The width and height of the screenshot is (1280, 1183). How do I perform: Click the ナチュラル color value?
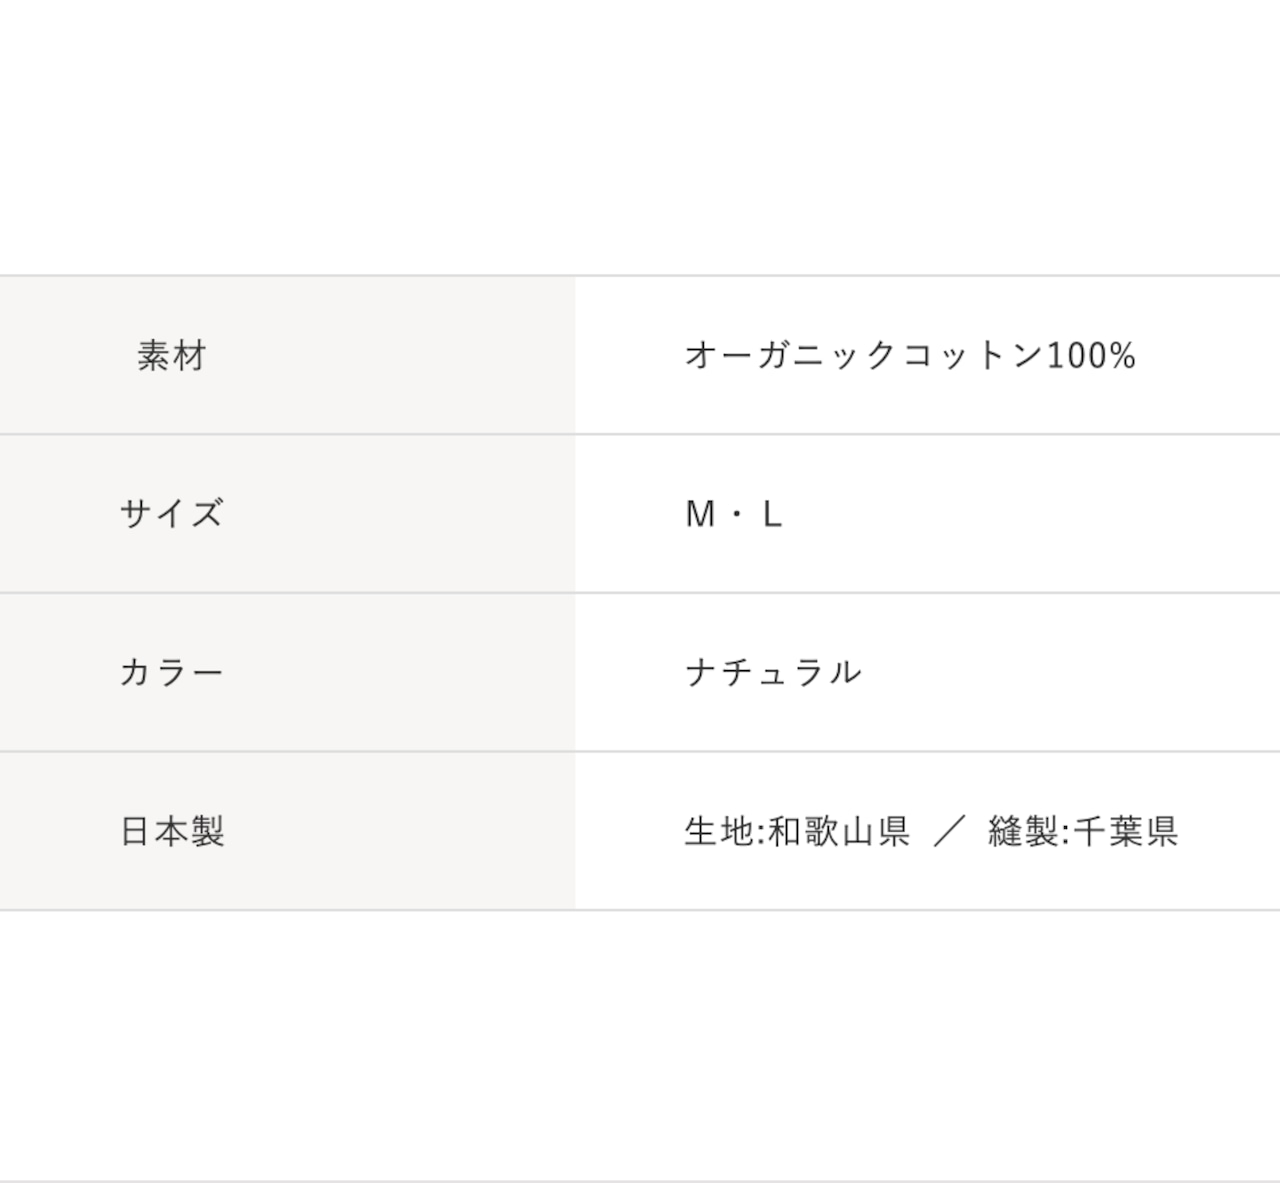point(772,672)
